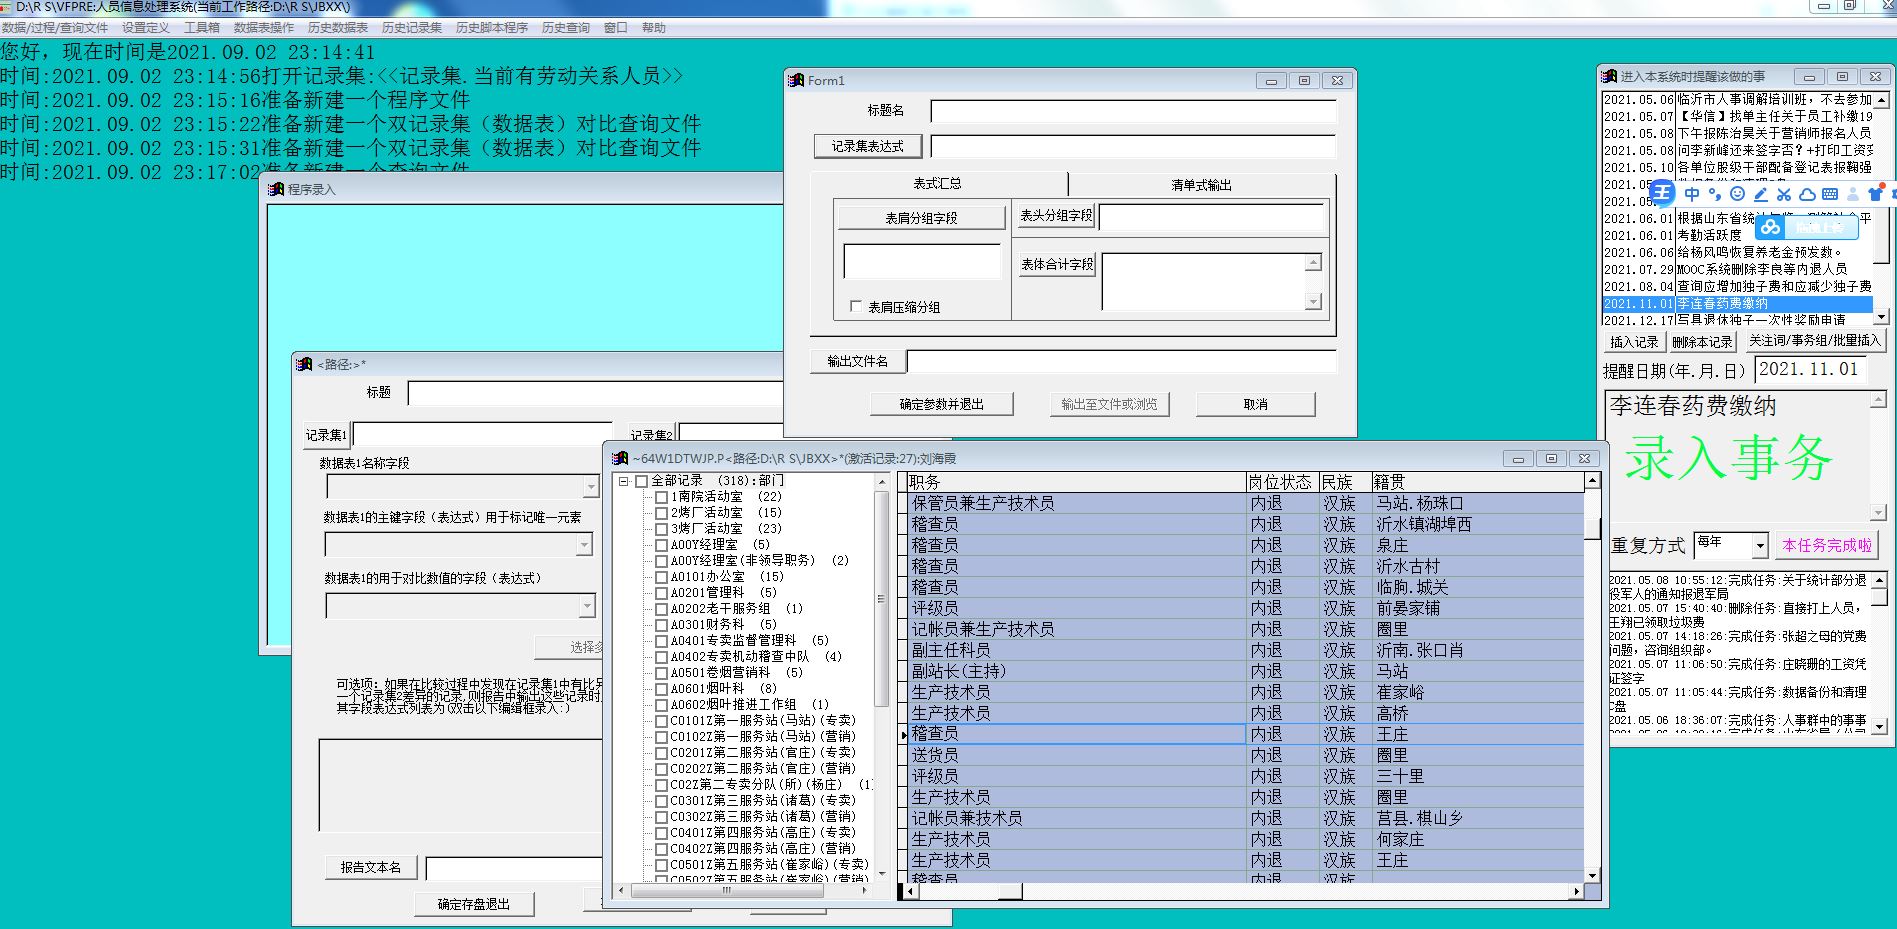This screenshot has width=1897, height=929.
Task: Open the cloud icon on IME toolbar
Action: click(x=1806, y=194)
